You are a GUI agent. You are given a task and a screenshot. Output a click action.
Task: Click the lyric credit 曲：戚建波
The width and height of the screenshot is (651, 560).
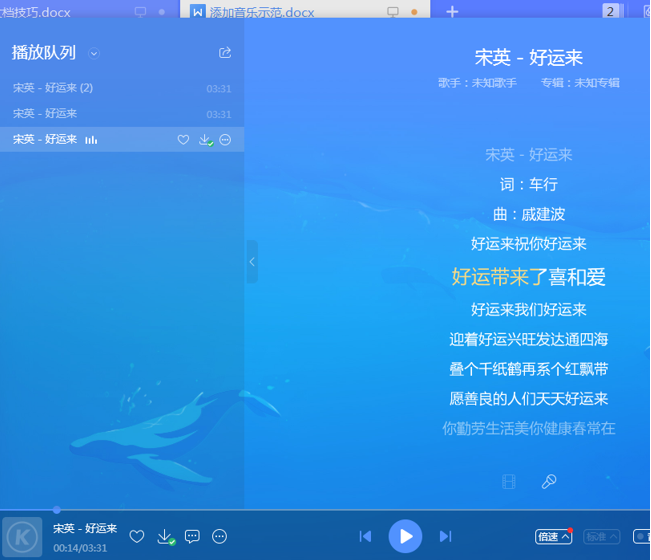tap(529, 215)
